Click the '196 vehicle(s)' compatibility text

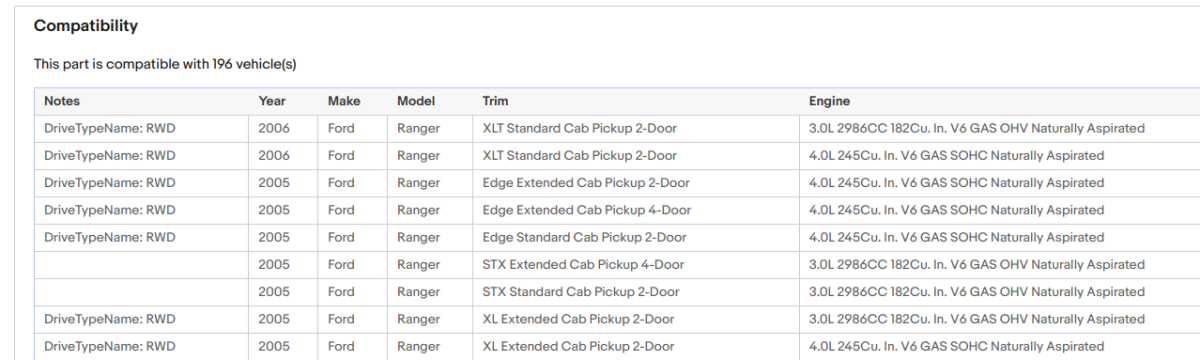click(254, 64)
